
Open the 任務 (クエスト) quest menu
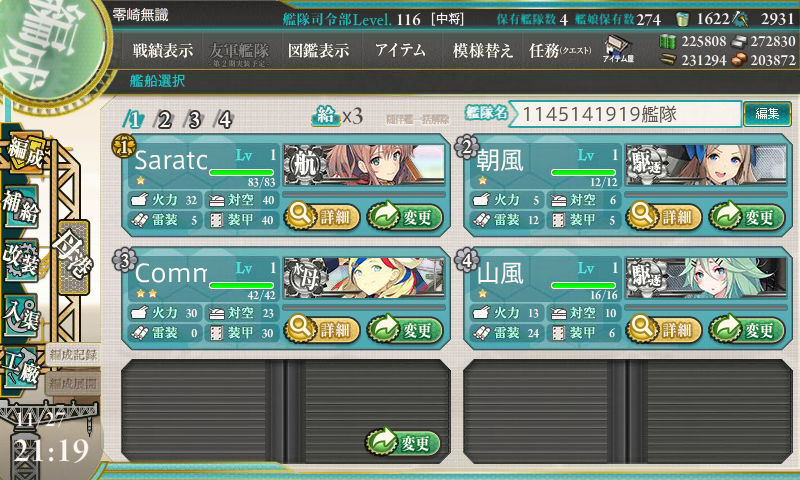click(x=560, y=50)
